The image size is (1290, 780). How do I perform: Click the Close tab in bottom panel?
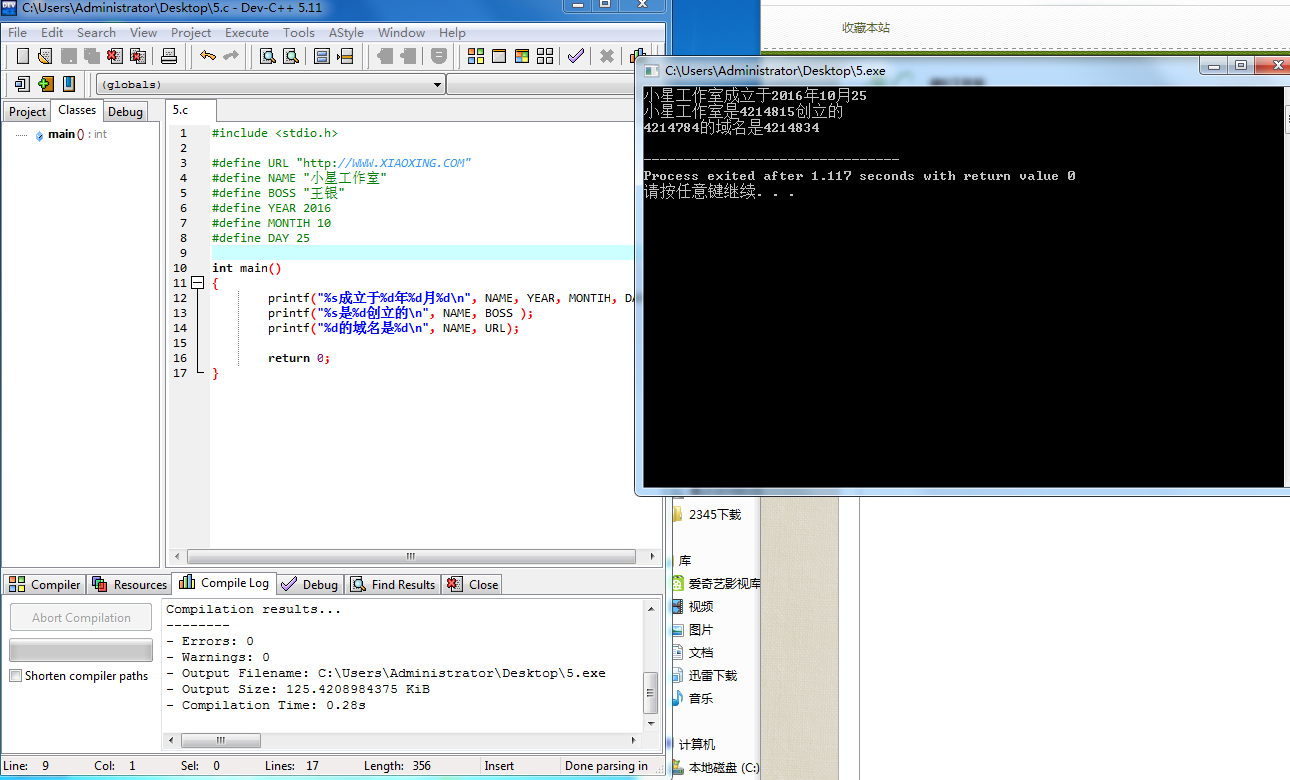point(472,585)
